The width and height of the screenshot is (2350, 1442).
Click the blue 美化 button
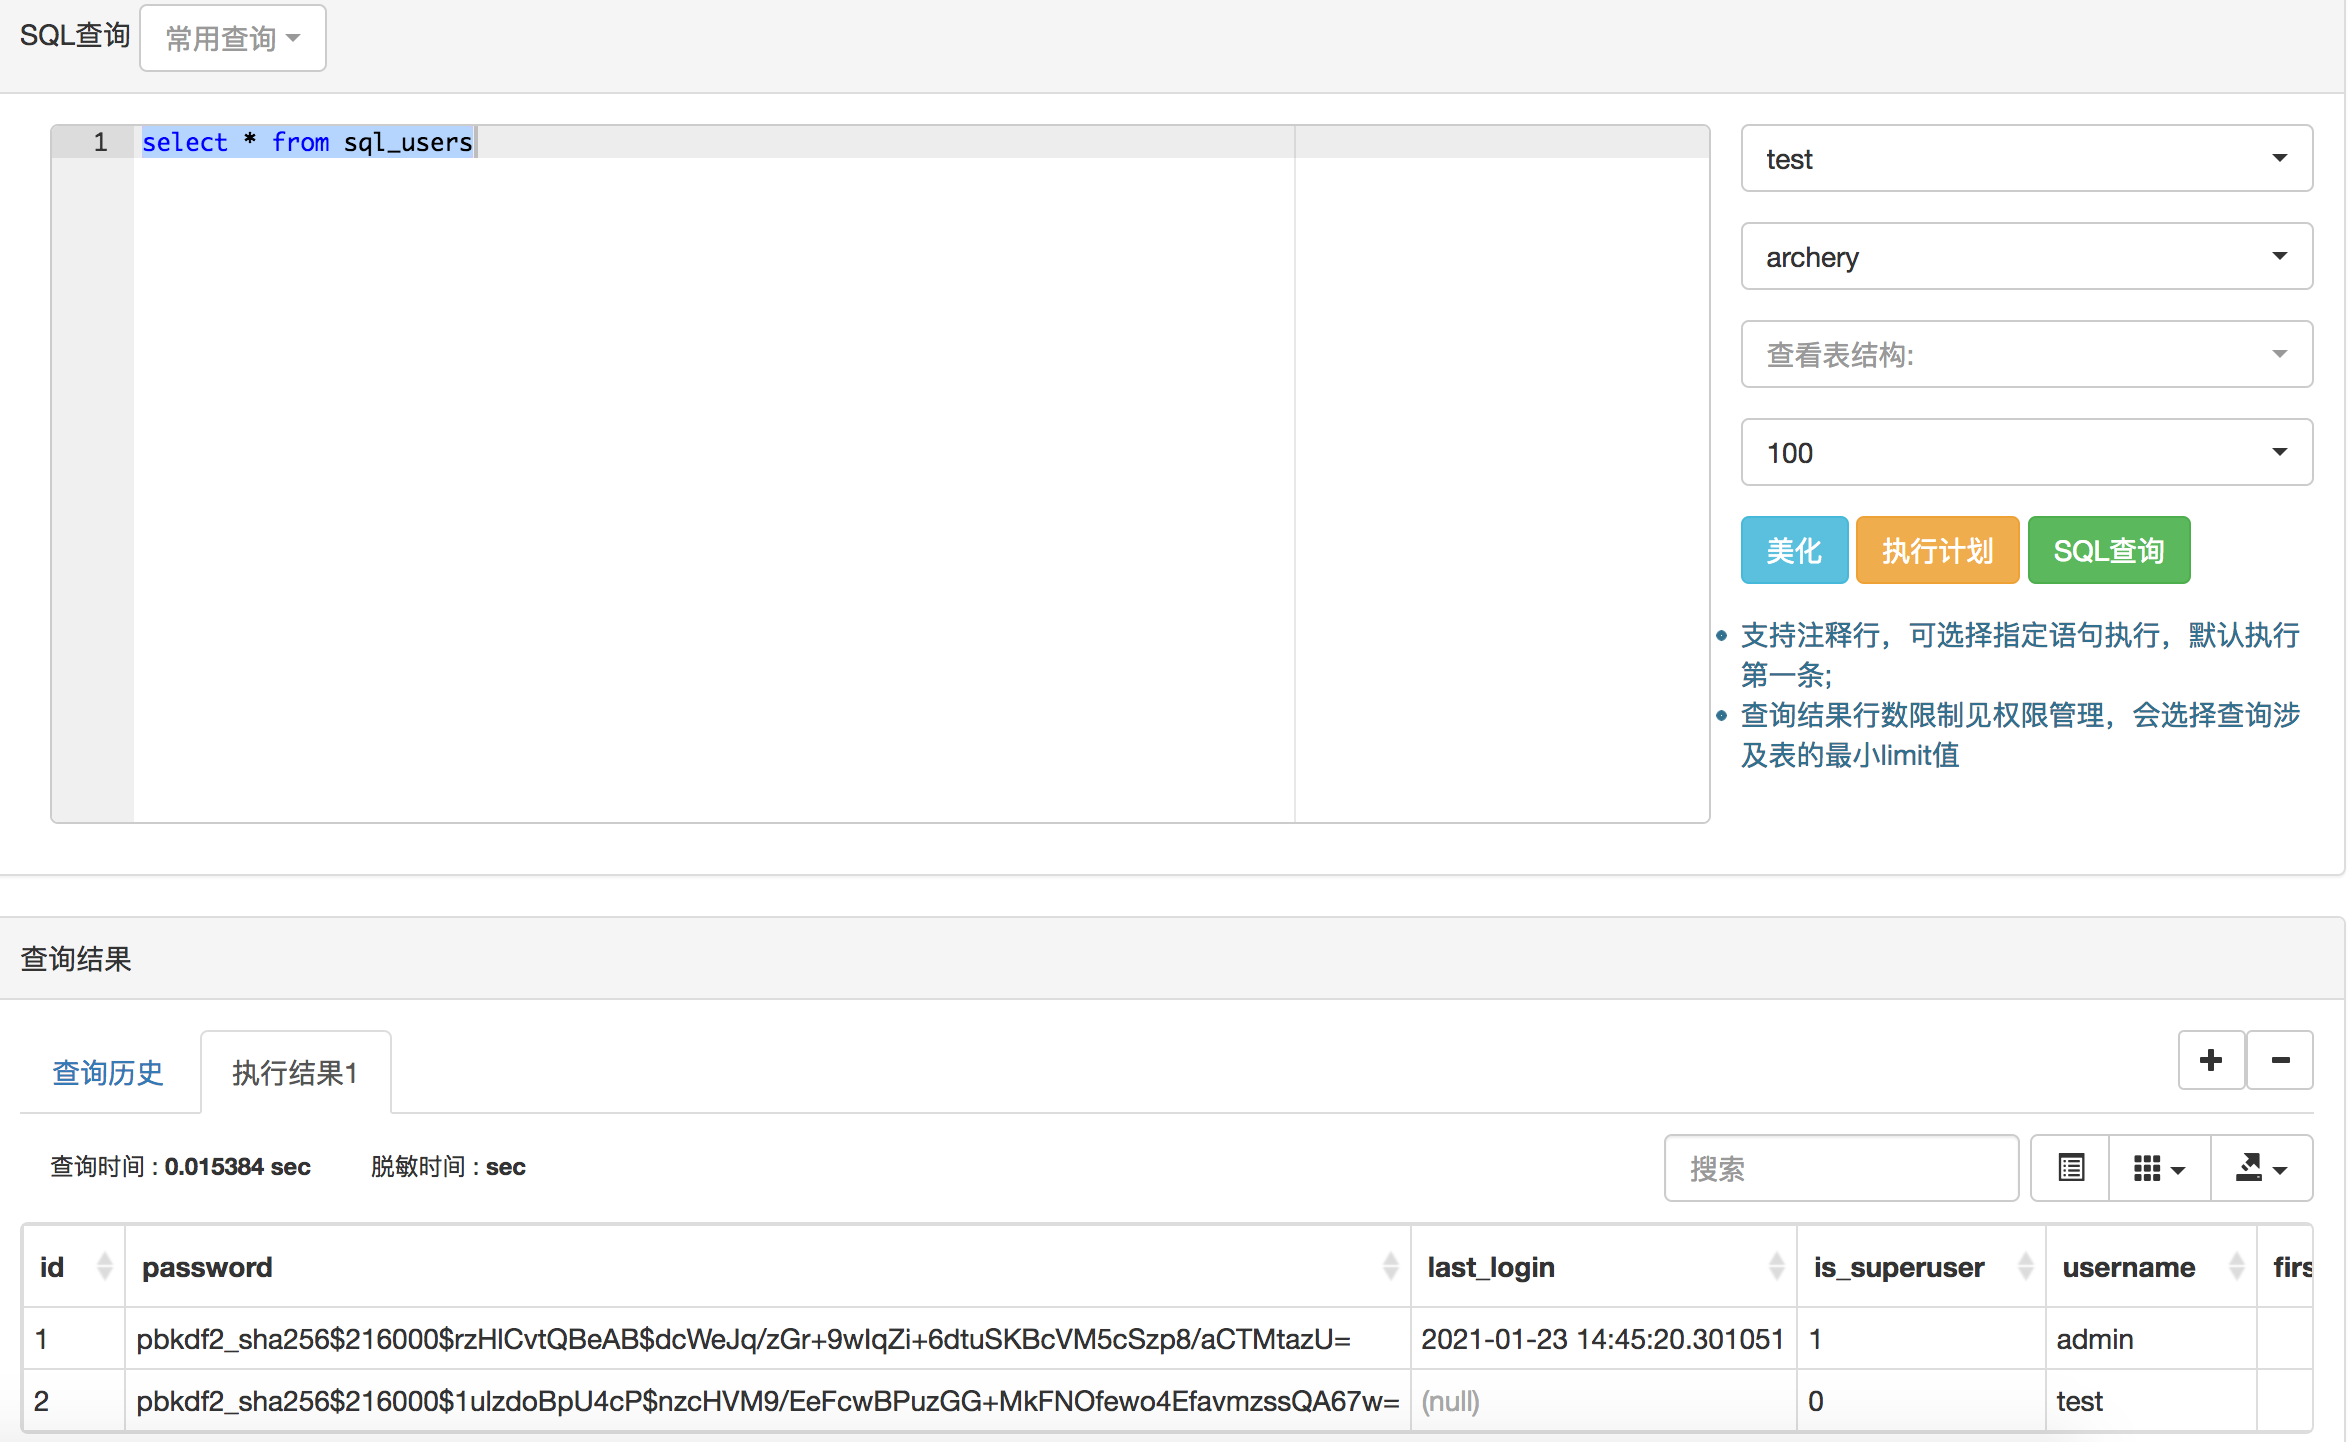click(1794, 550)
